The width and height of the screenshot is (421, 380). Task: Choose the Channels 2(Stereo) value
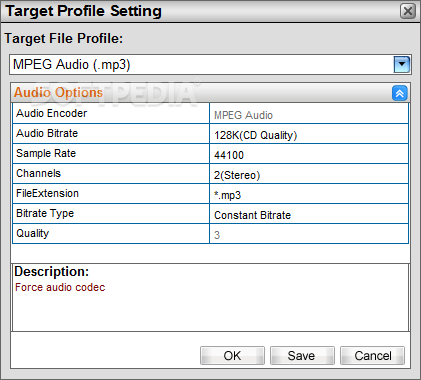pos(309,174)
